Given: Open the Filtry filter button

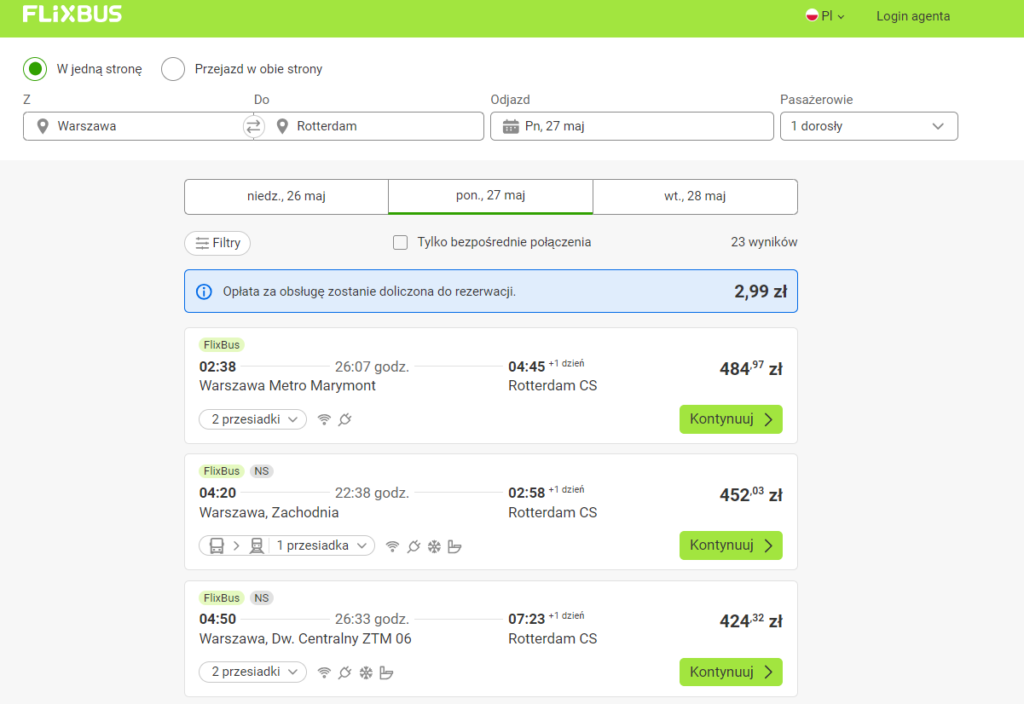Looking at the screenshot, I should pos(217,243).
